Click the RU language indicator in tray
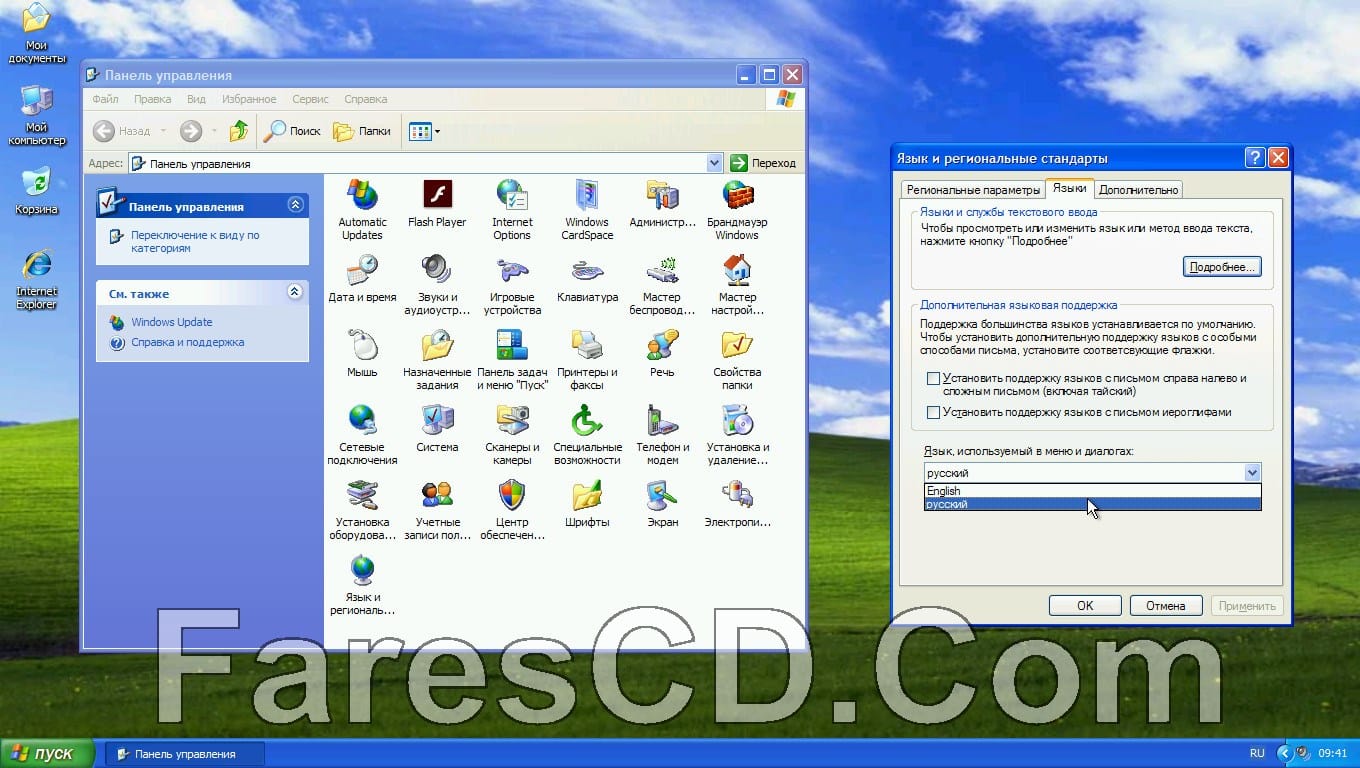Screen dimensions: 1360x768 pyautogui.click(x=1257, y=753)
